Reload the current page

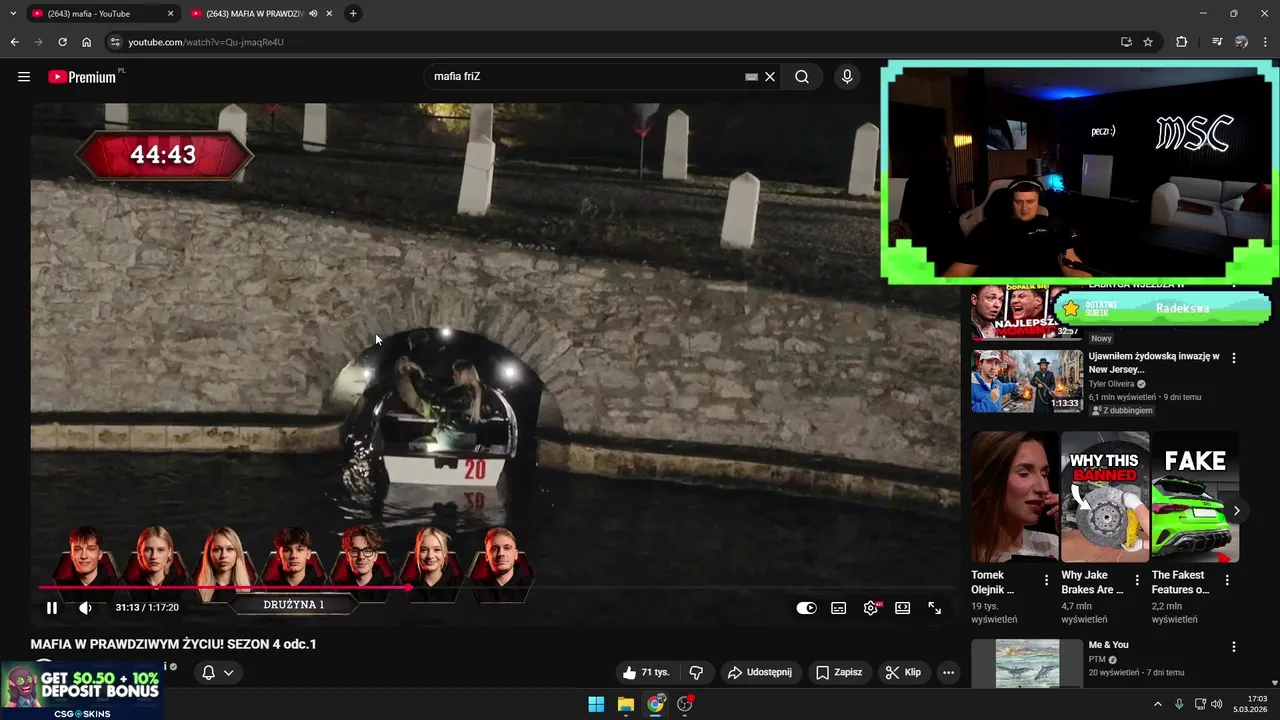click(x=62, y=42)
